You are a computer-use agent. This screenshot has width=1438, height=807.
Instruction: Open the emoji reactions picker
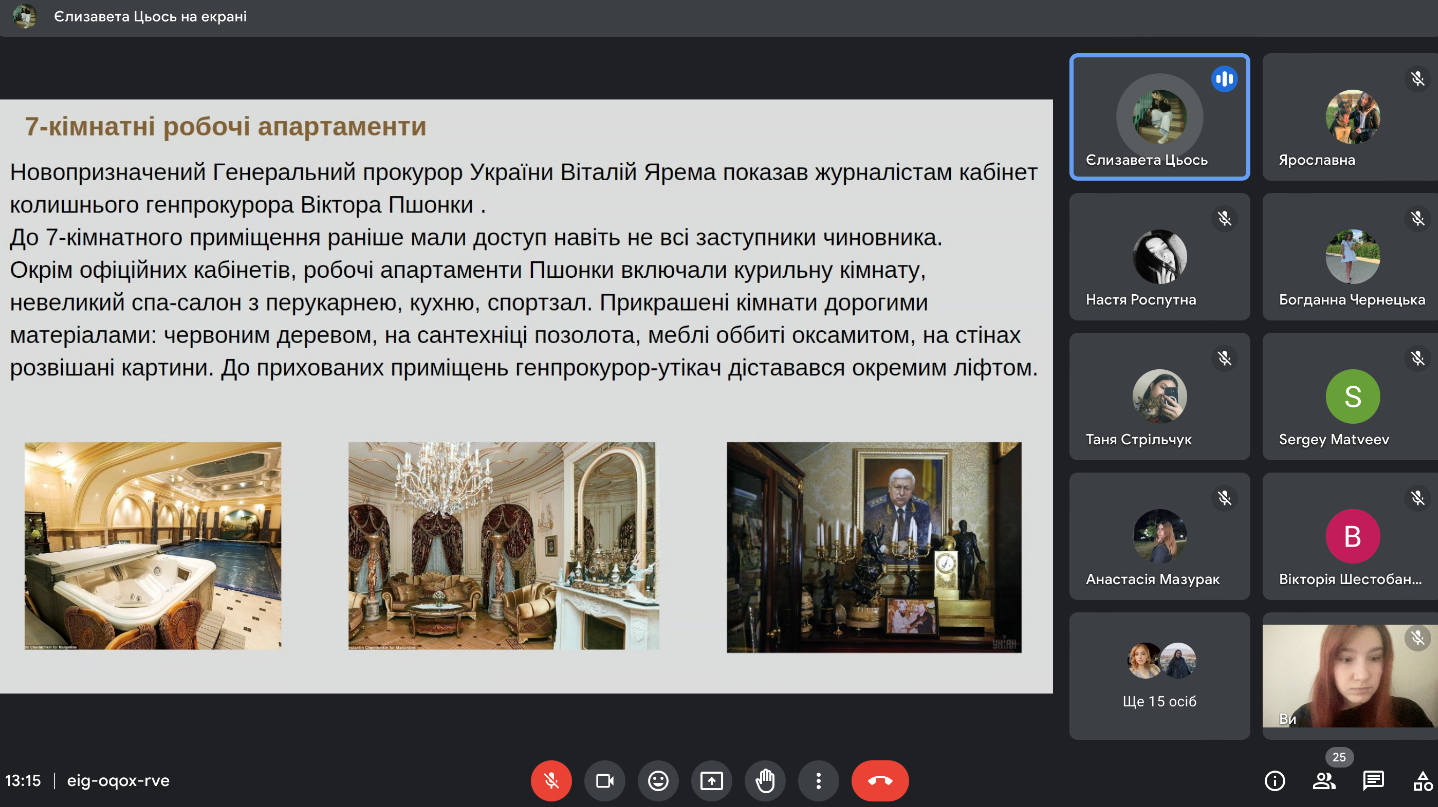coord(658,781)
